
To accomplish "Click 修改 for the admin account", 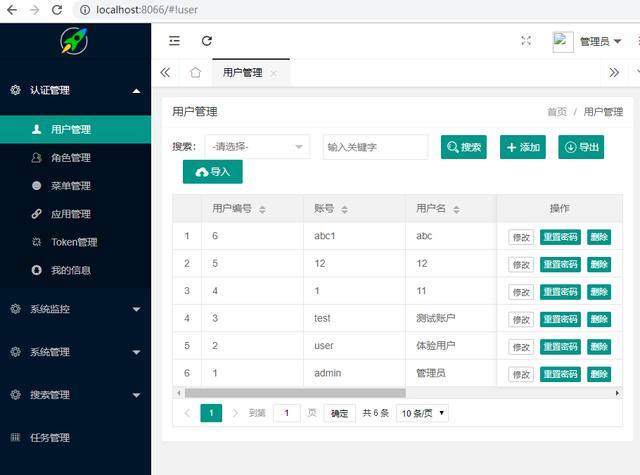I will point(521,374).
